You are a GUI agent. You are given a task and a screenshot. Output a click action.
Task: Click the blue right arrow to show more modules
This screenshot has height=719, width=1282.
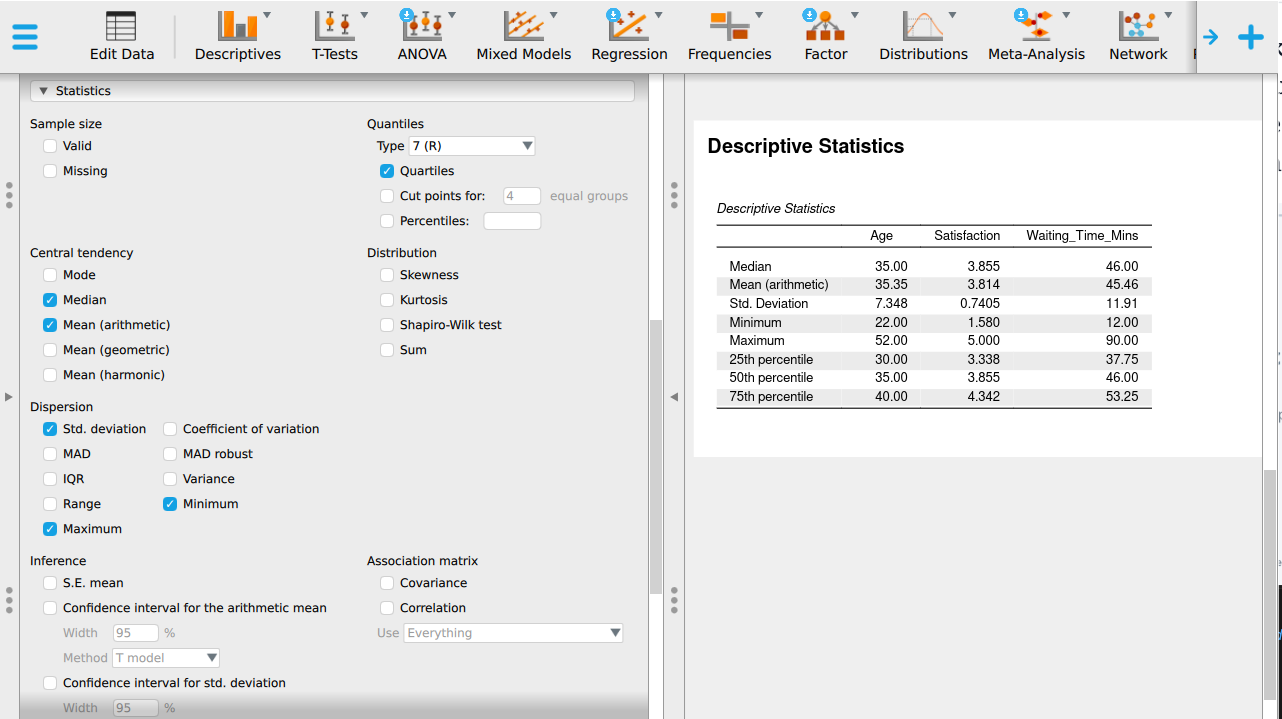(x=1211, y=38)
